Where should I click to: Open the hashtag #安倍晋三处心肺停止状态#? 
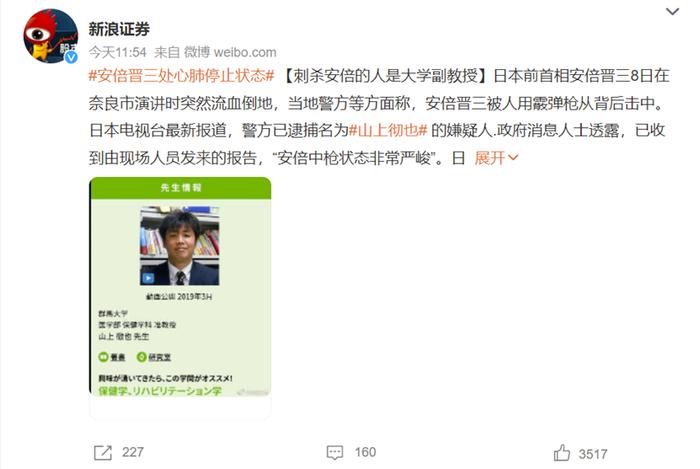click(x=181, y=76)
